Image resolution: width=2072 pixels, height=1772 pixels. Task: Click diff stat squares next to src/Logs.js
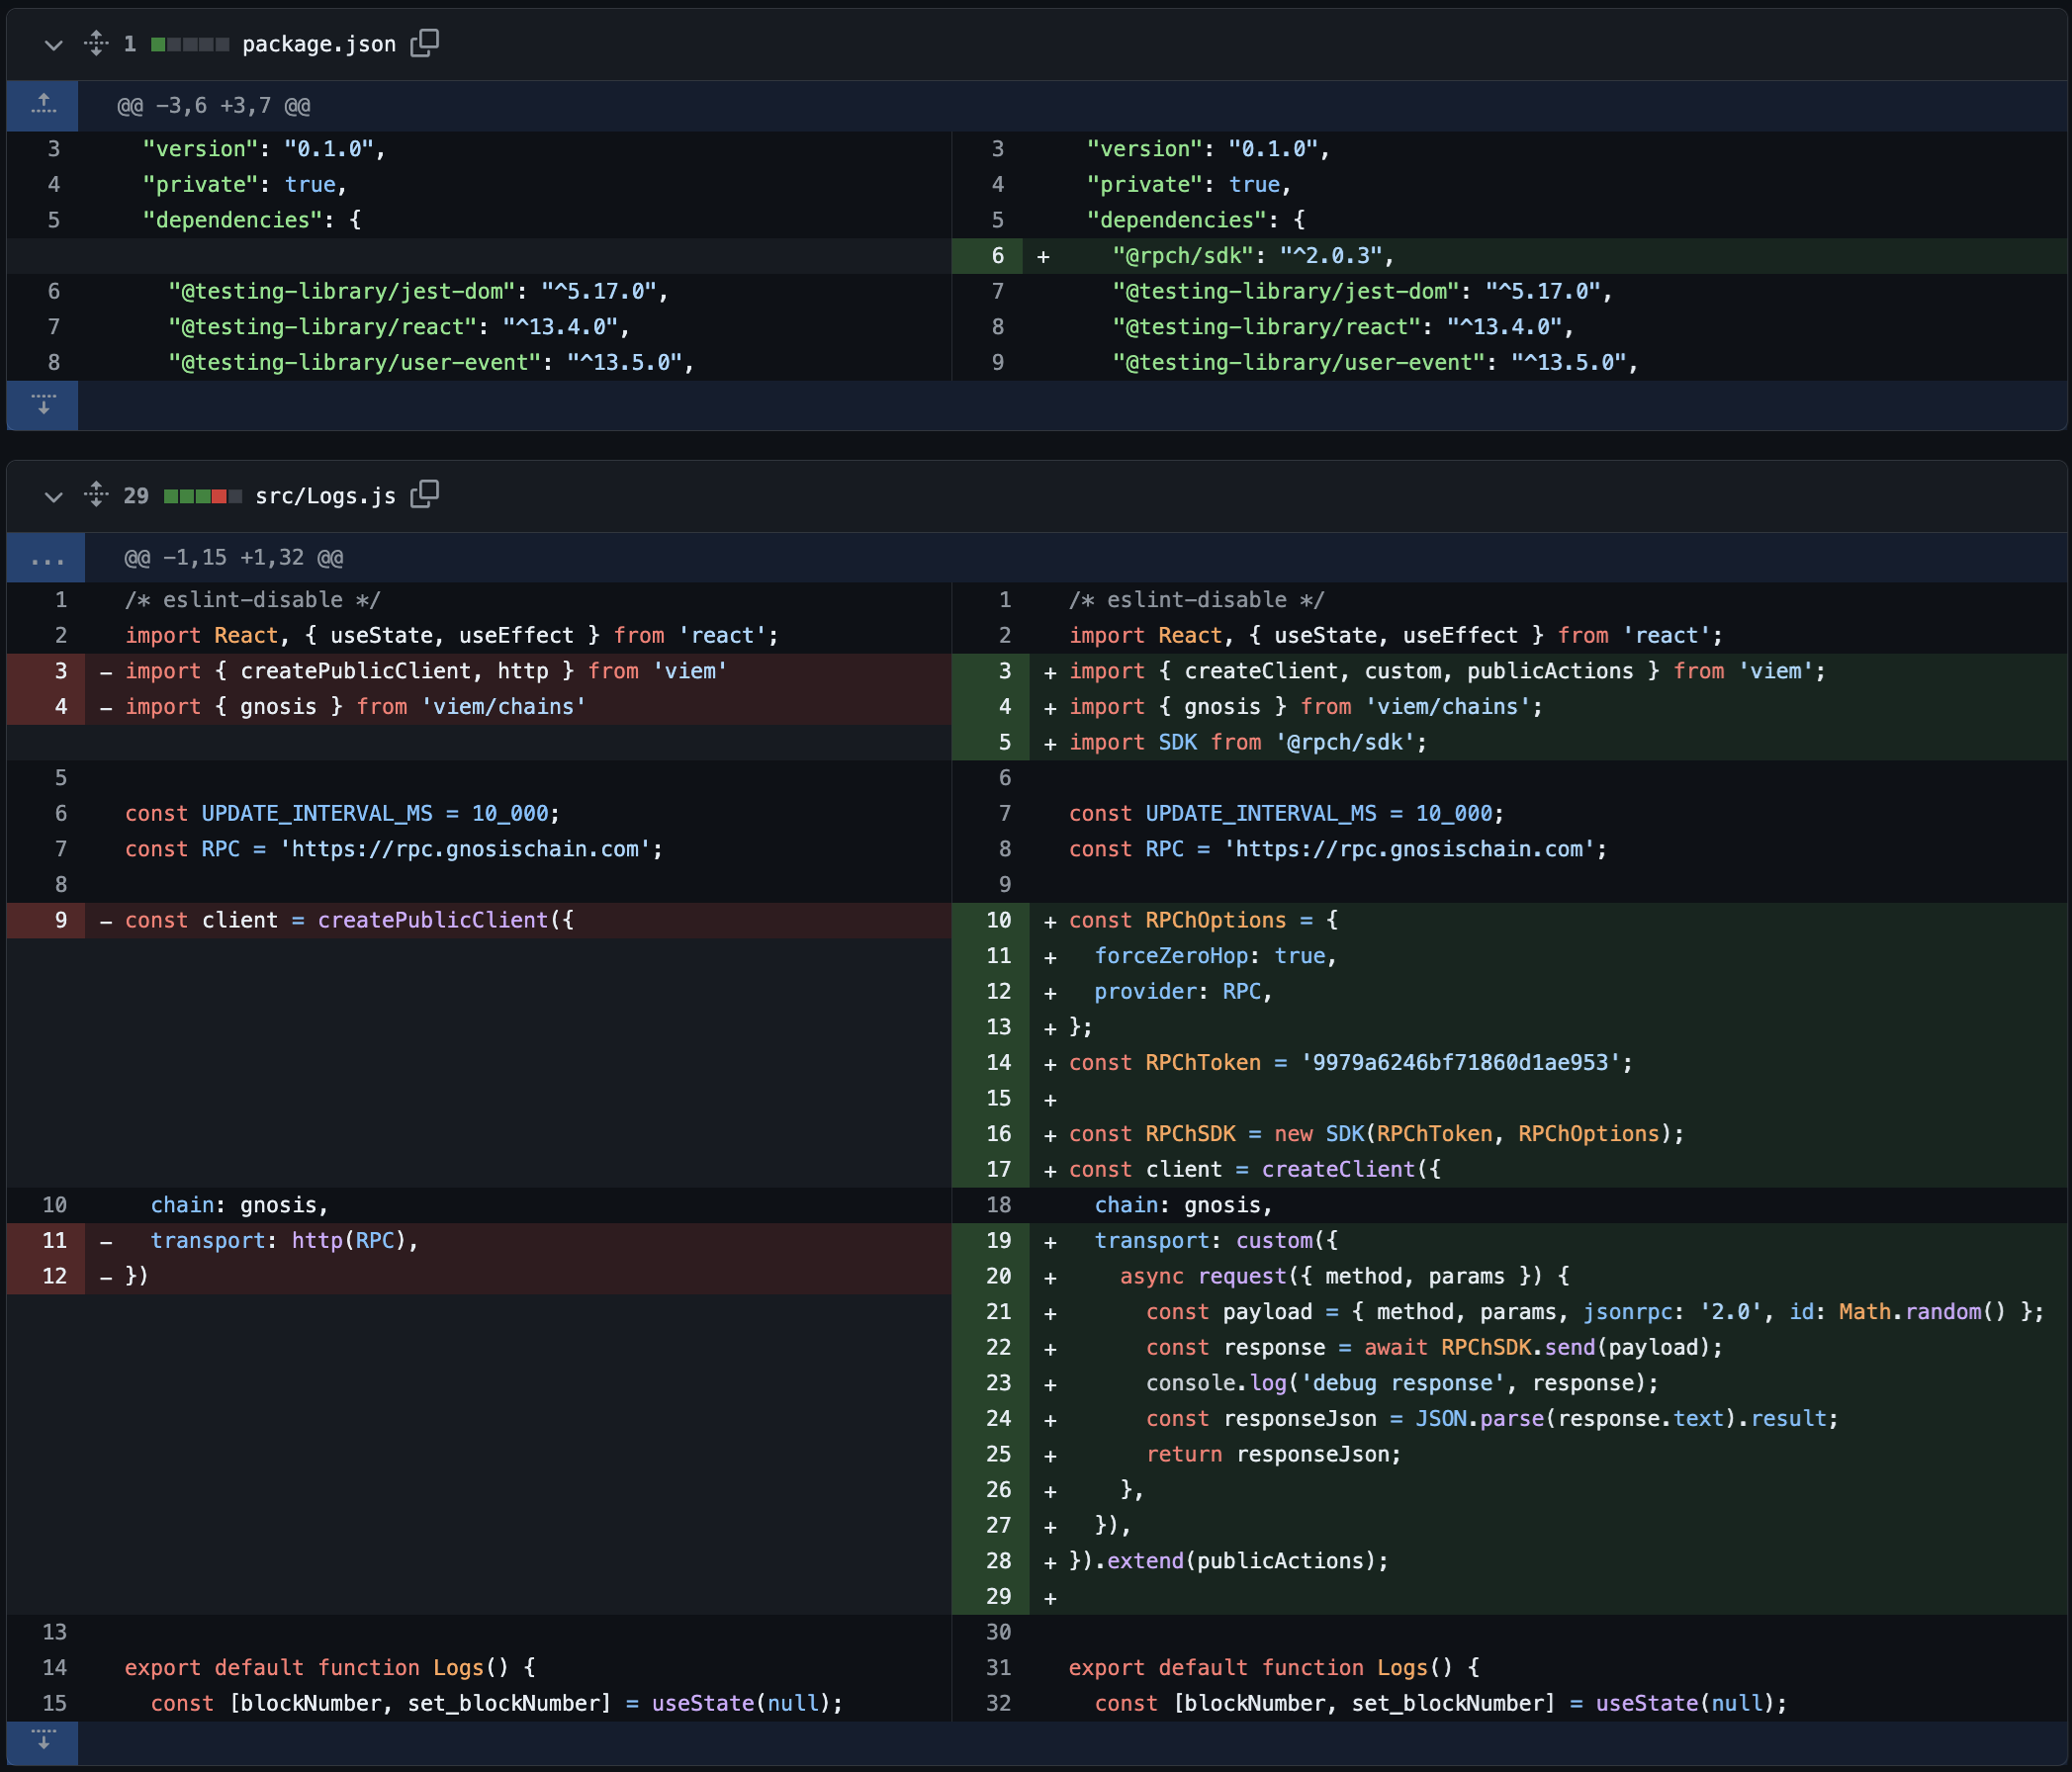(203, 497)
